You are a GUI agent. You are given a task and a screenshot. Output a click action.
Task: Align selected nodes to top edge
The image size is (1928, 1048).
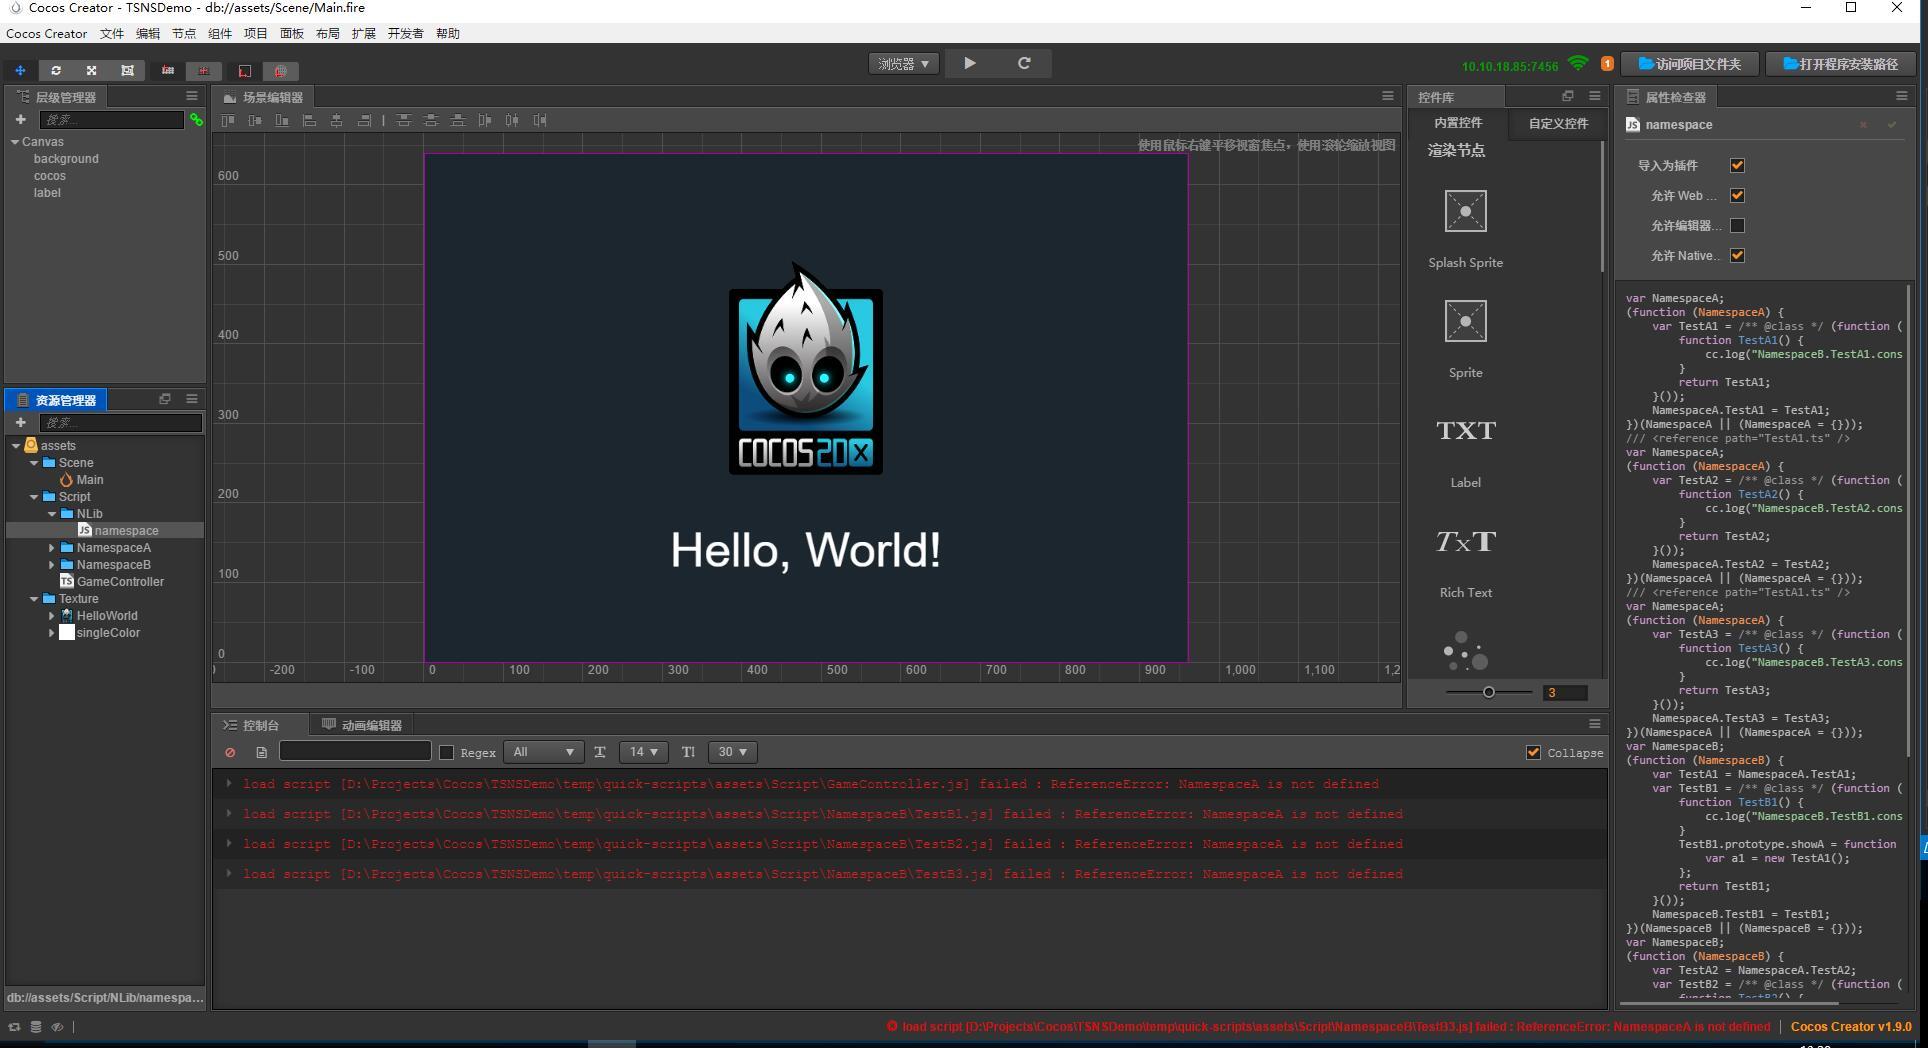pos(228,120)
